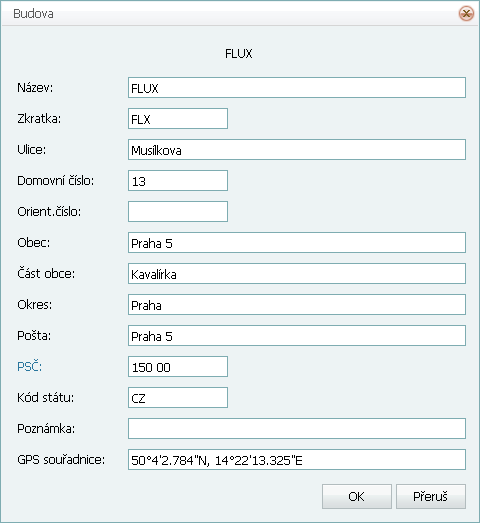Click the Domovní číslo field with 13
The image size is (480, 523).
pos(178,180)
